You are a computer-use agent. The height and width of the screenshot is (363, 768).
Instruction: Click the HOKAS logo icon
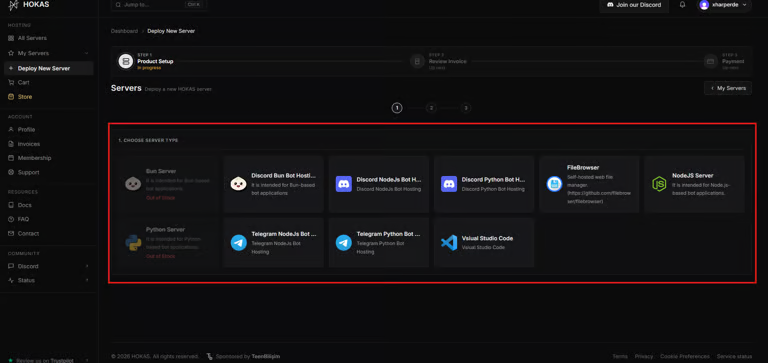14,5
